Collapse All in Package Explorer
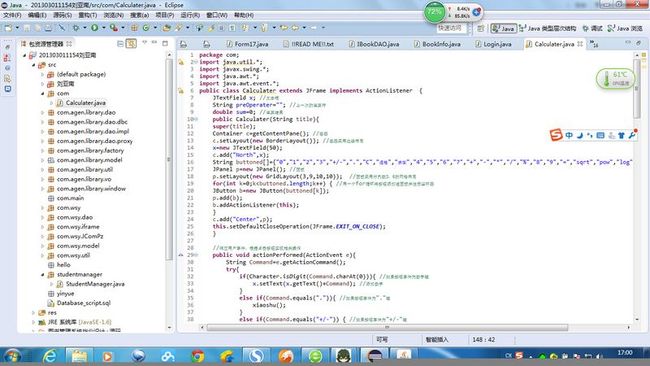 (x=120, y=43)
